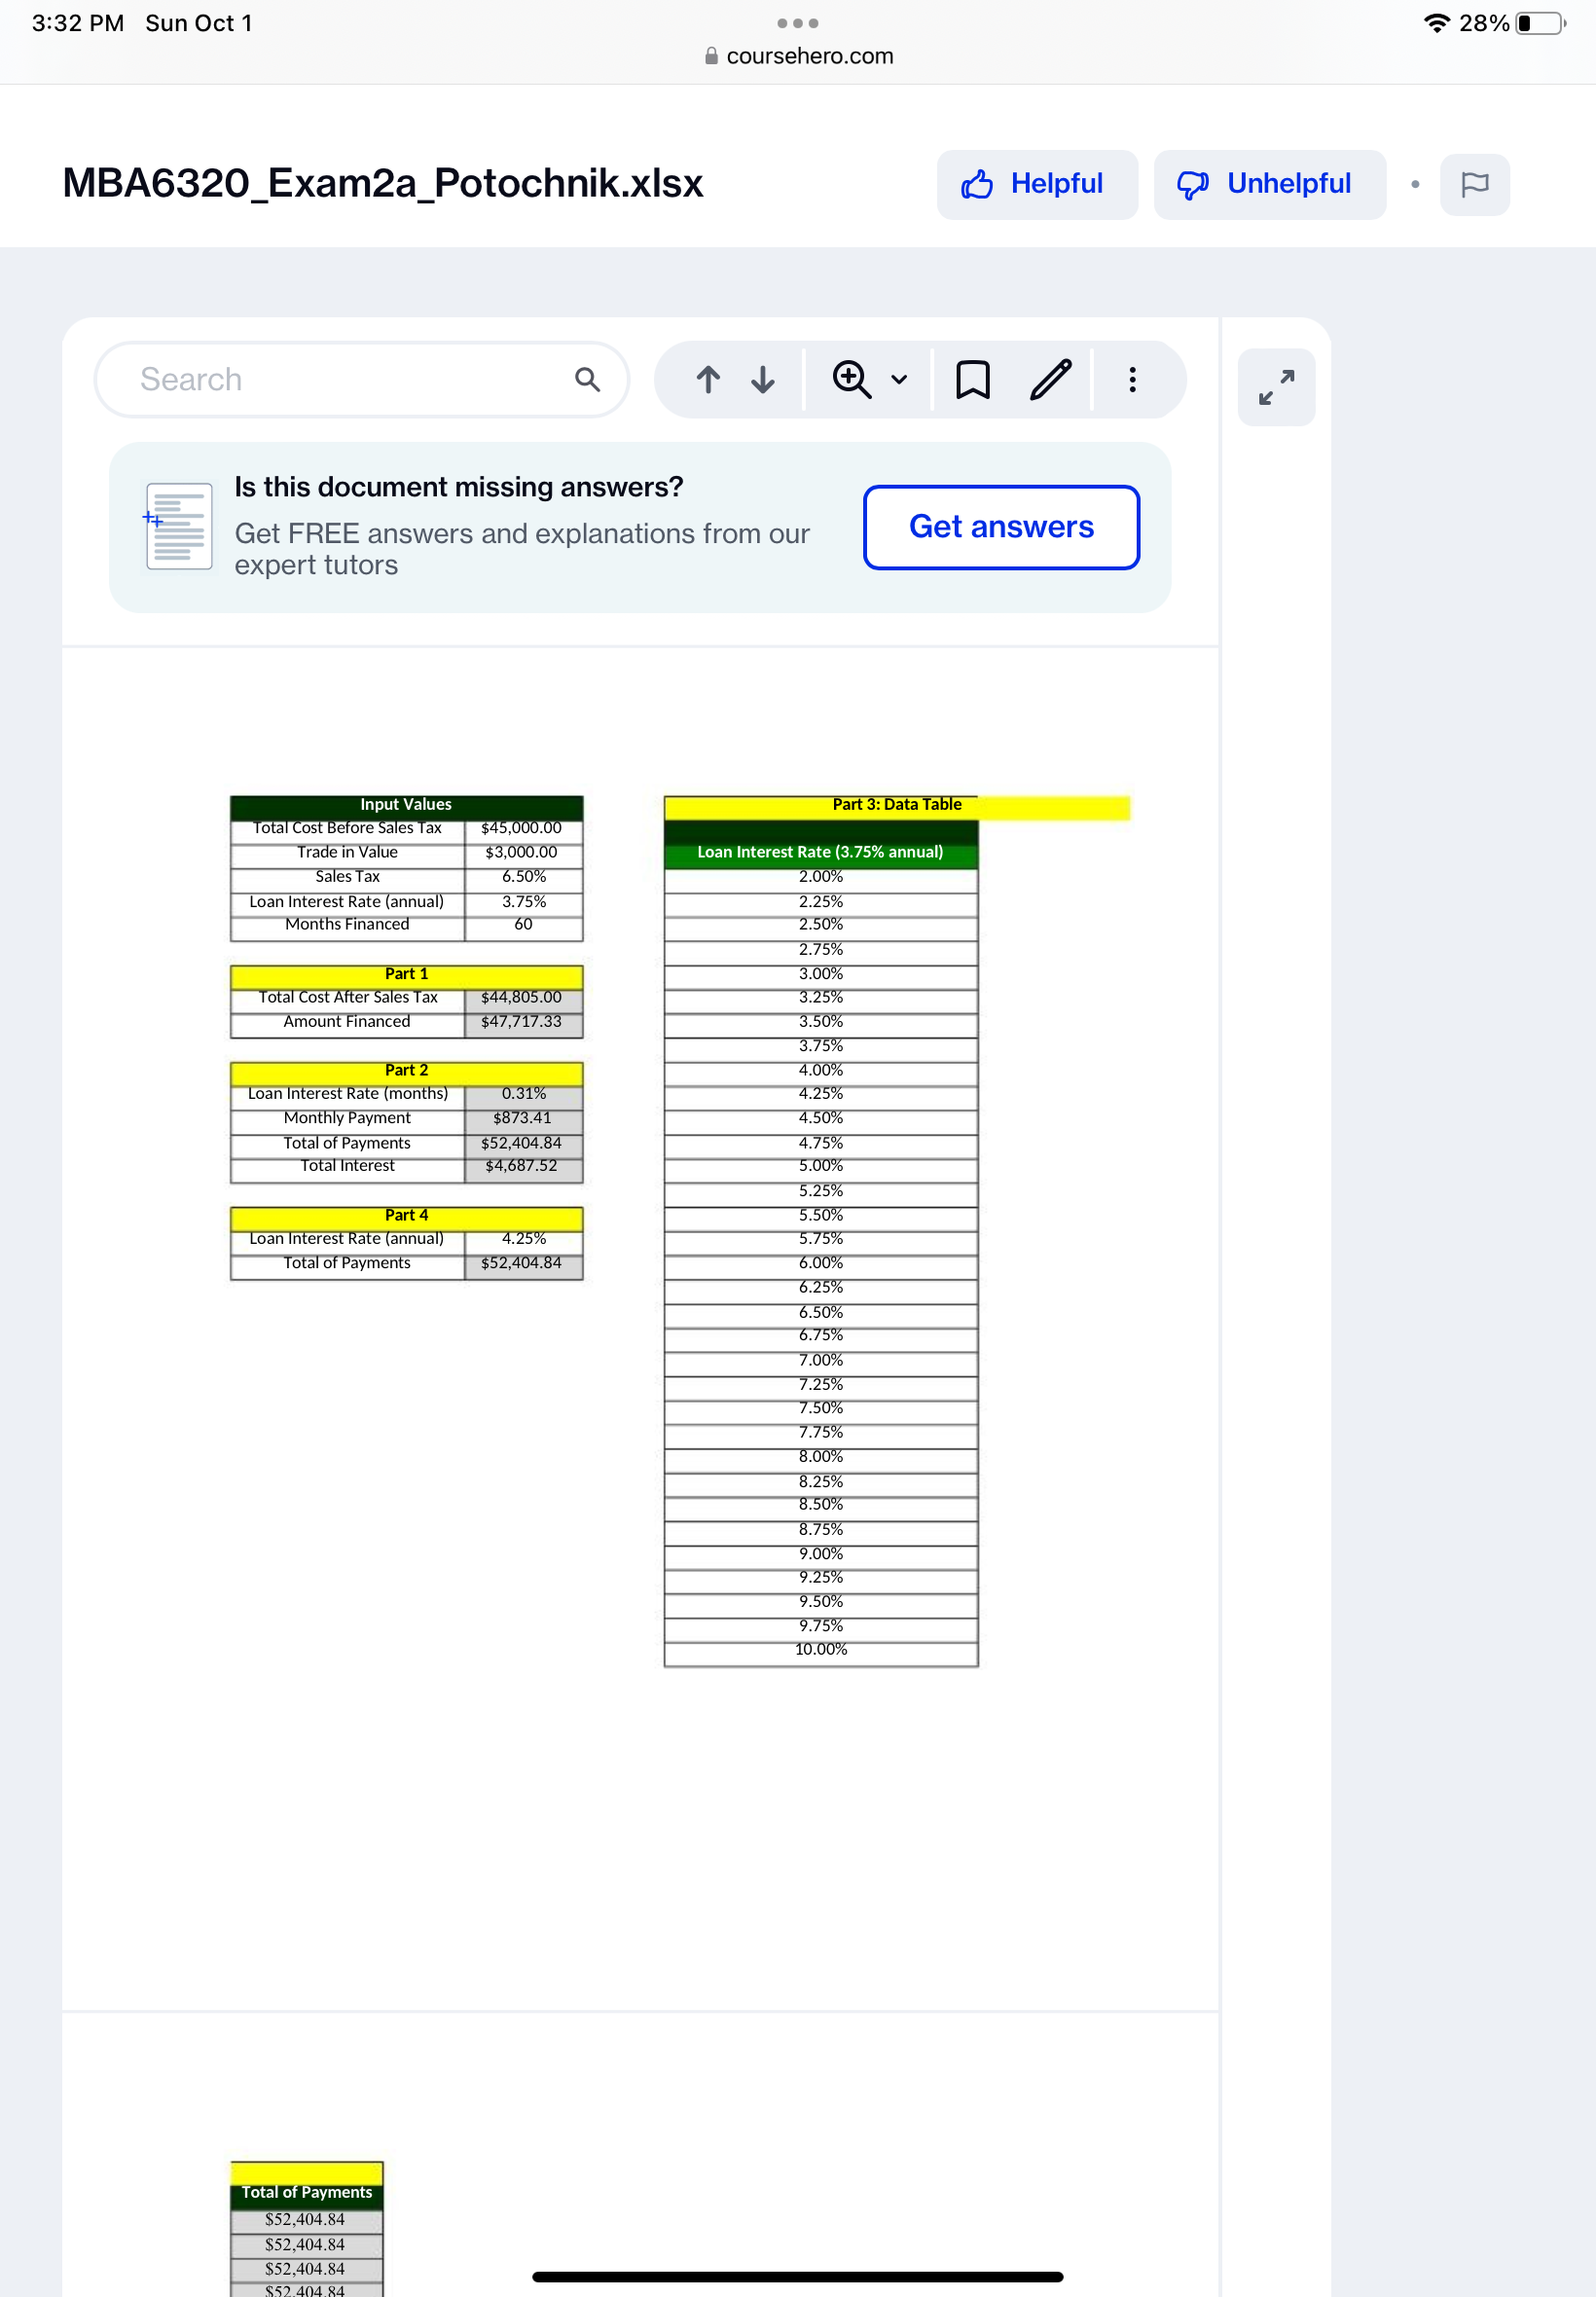Click the Unhelpful thumbs-down button
Screen dimensions: 1596x2297
[x=1268, y=184]
